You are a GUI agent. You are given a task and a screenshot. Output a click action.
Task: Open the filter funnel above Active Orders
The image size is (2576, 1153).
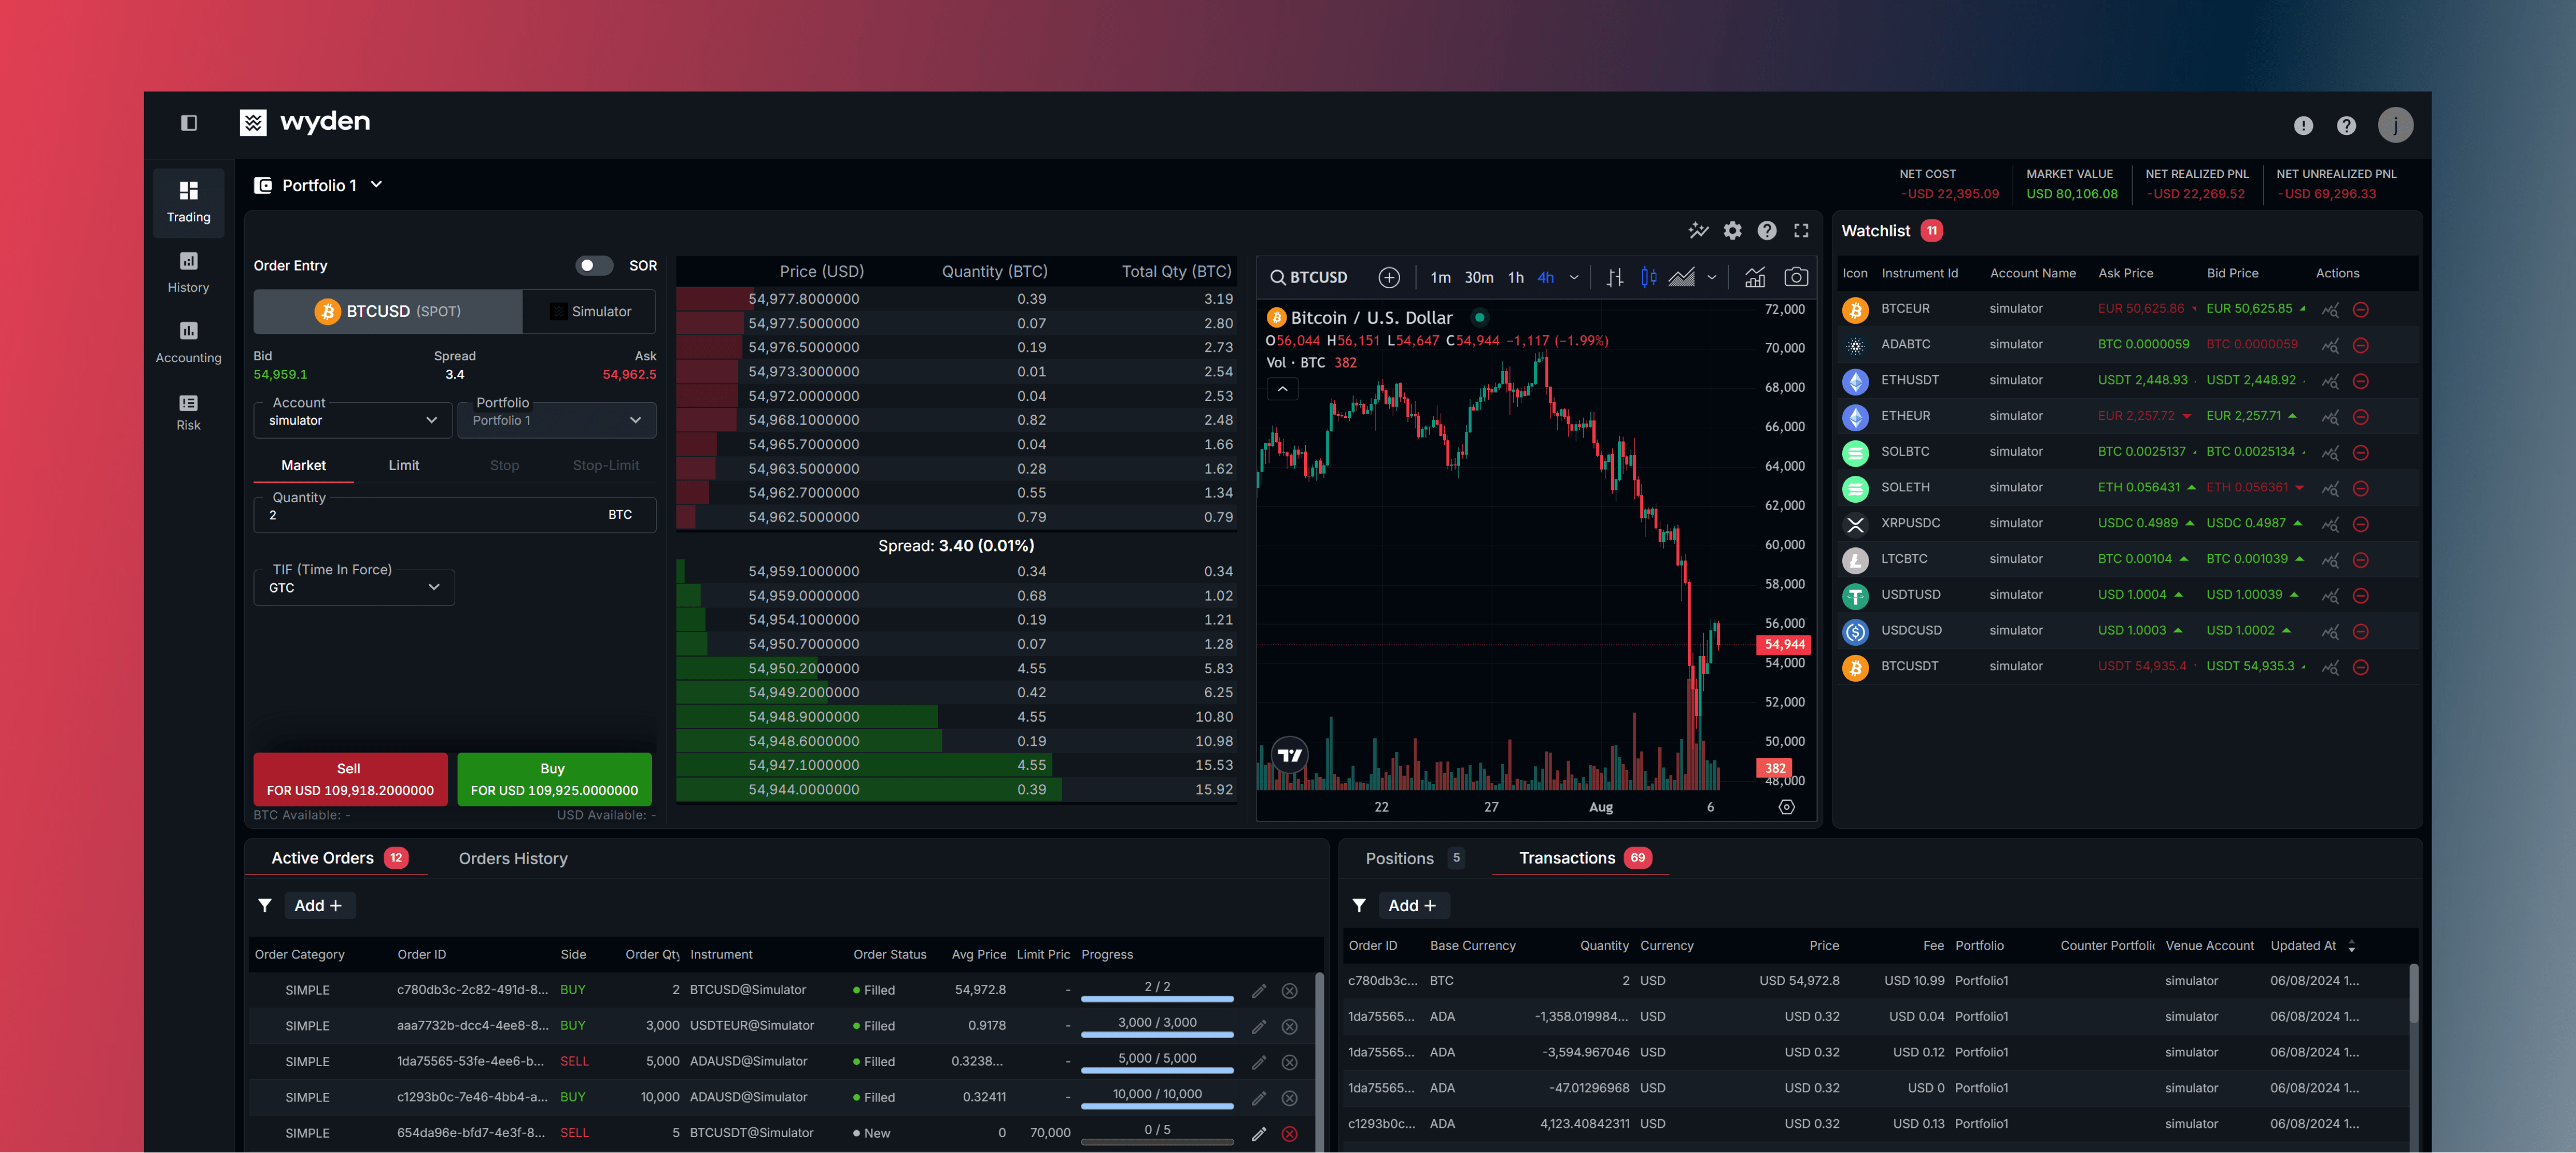tap(265, 905)
